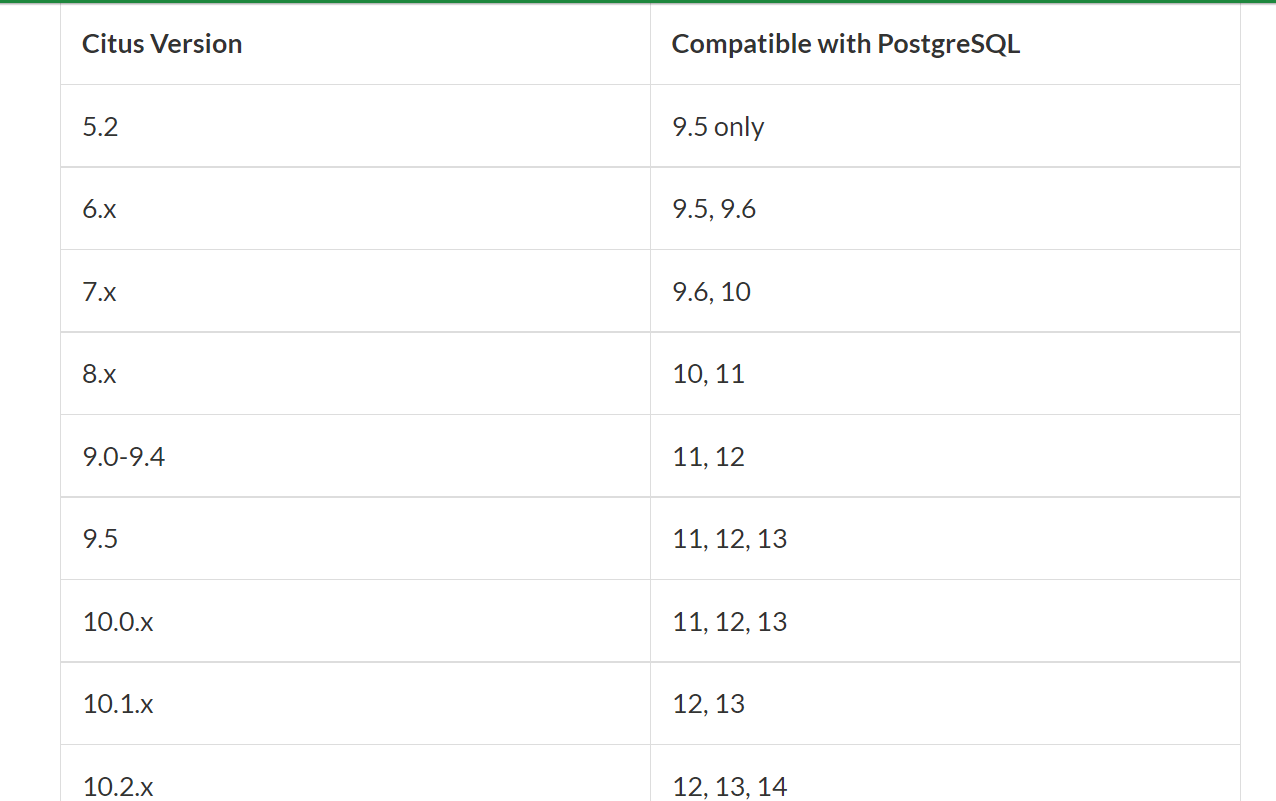Click PostgreSQL '11, 12, 13' in the Citus 9.5 row

click(729, 539)
